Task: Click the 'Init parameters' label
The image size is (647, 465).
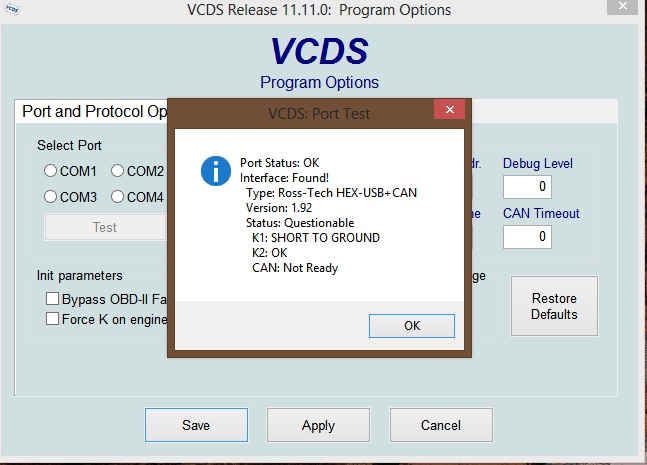Action: (x=80, y=275)
